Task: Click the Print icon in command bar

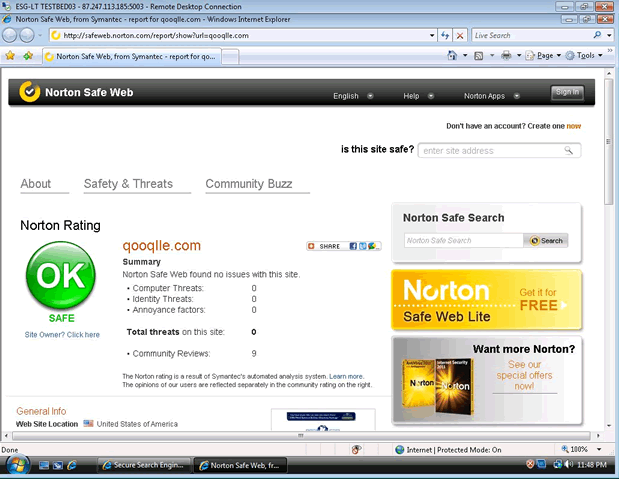Action: click(x=507, y=56)
